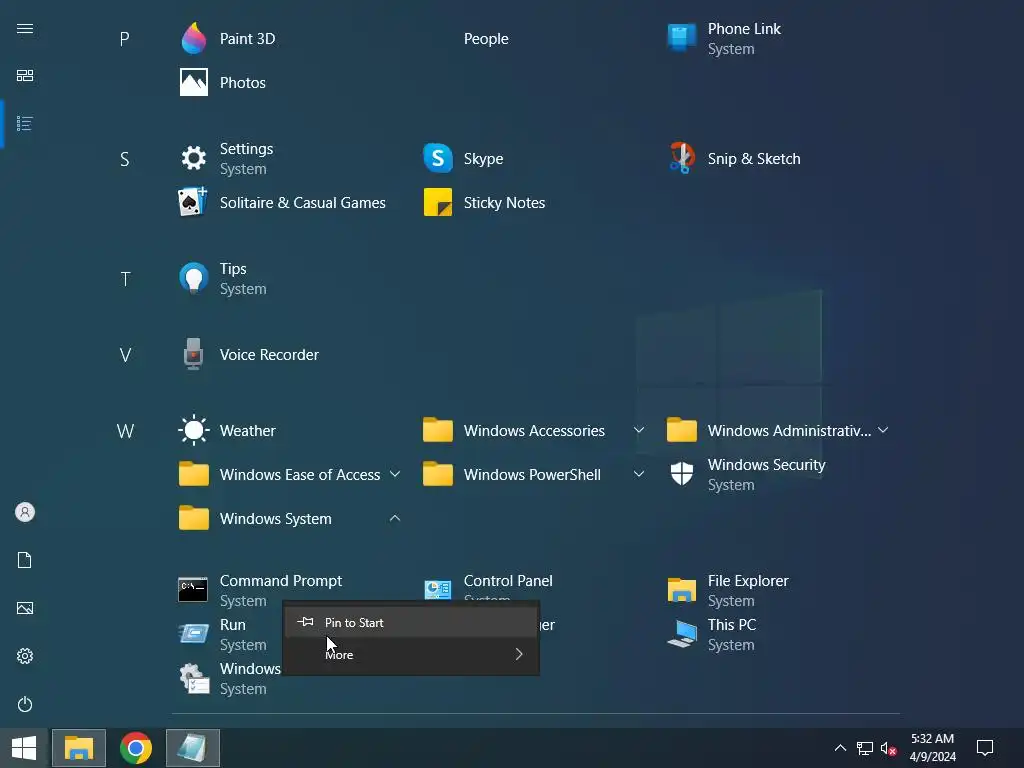Click the People app entry
Screen dimensions: 1024x768
pyautogui.click(x=486, y=39)
